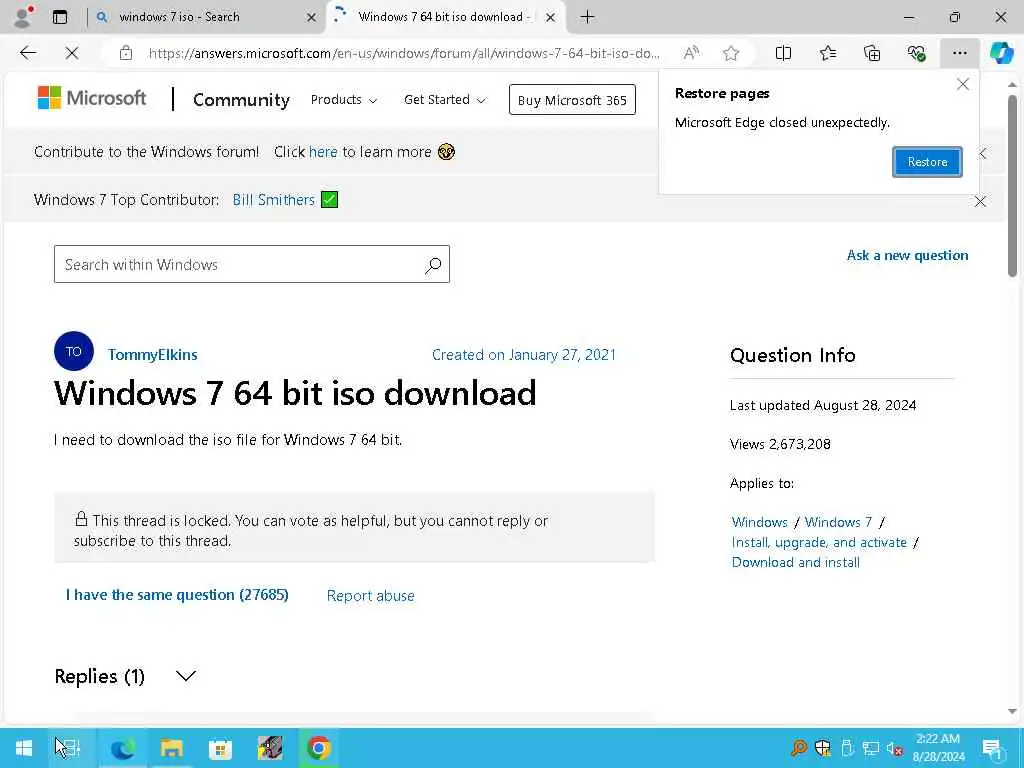Screen dimensions: 1024x768
Task: Open the TommyElkins profile link
Action: point(153,355)
